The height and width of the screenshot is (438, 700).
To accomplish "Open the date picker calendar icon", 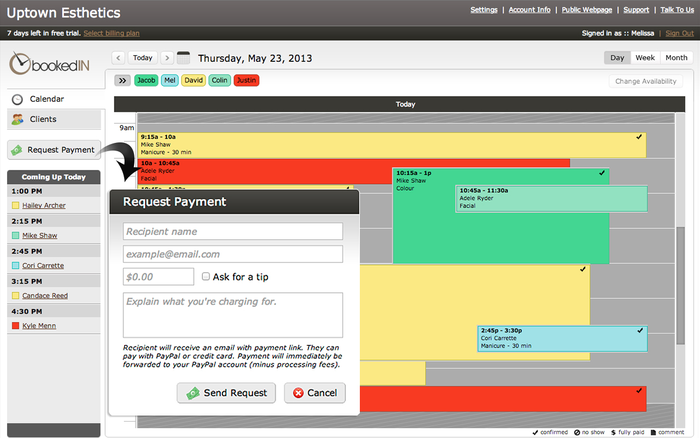I will pos(183,58).
